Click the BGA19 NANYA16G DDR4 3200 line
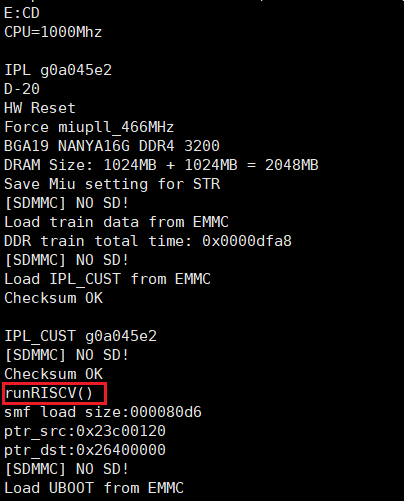This screenshot has height=501, width=404. 112,146
